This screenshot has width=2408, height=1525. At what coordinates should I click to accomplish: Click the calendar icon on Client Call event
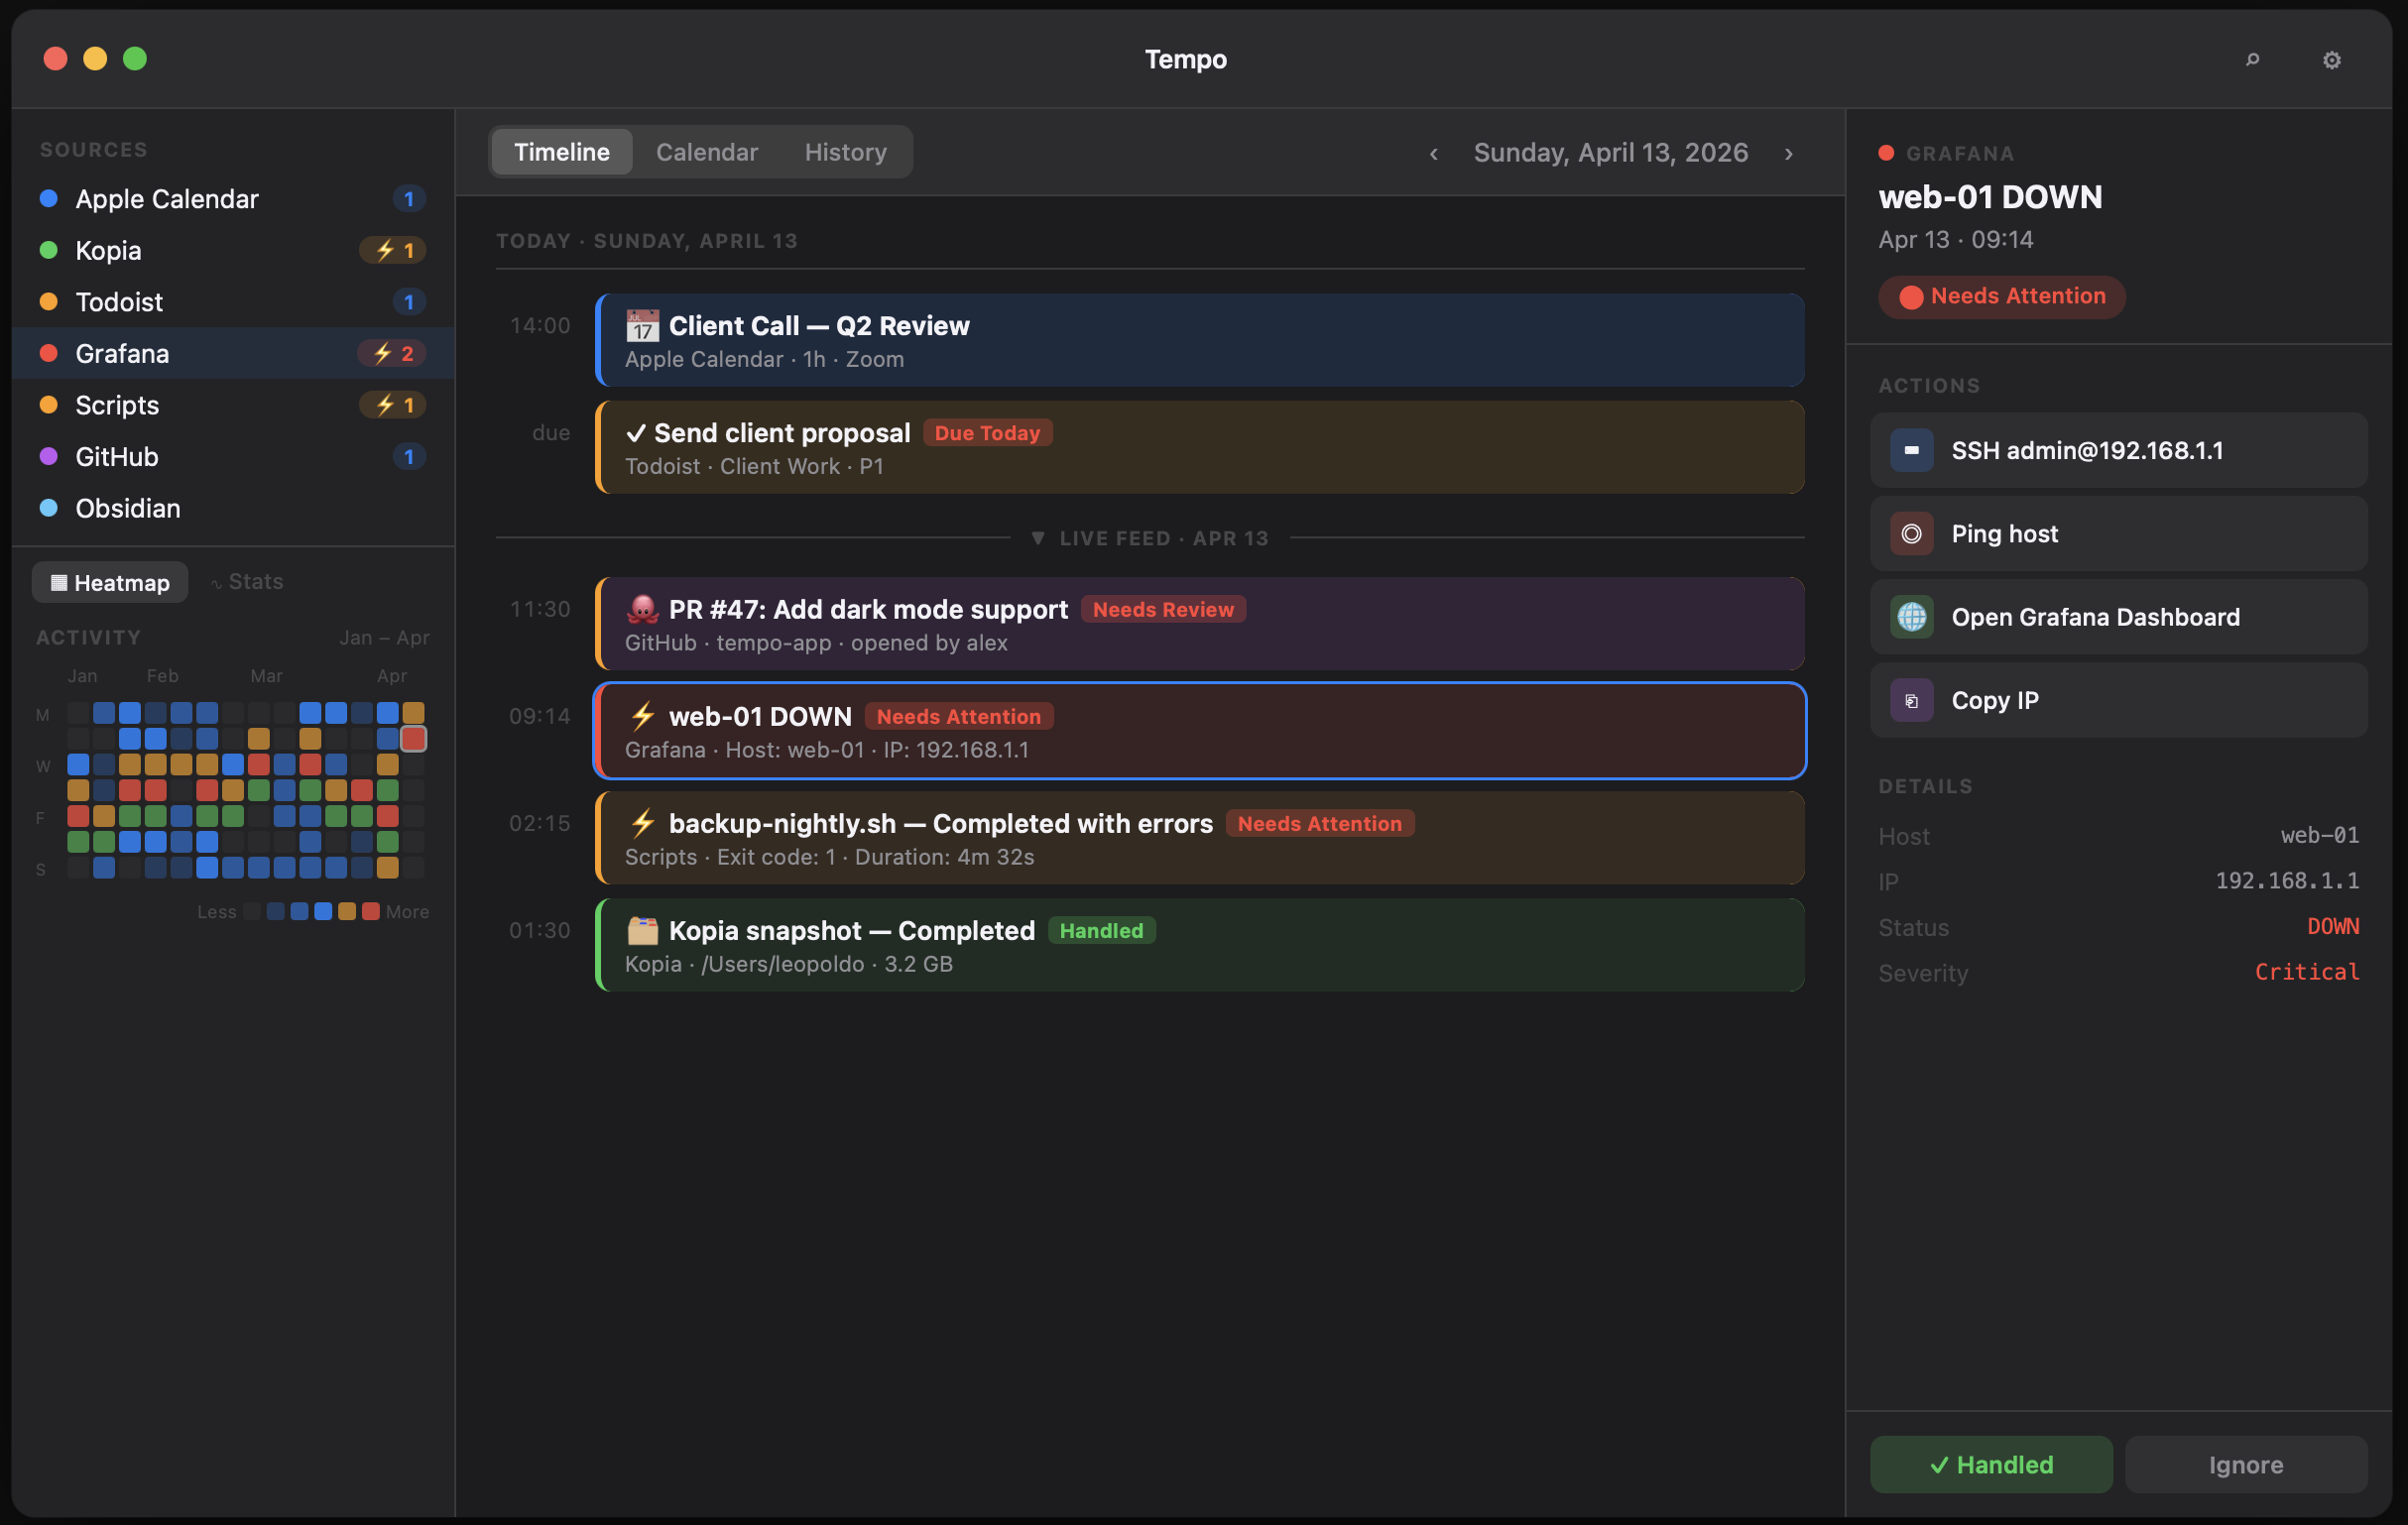642,326
